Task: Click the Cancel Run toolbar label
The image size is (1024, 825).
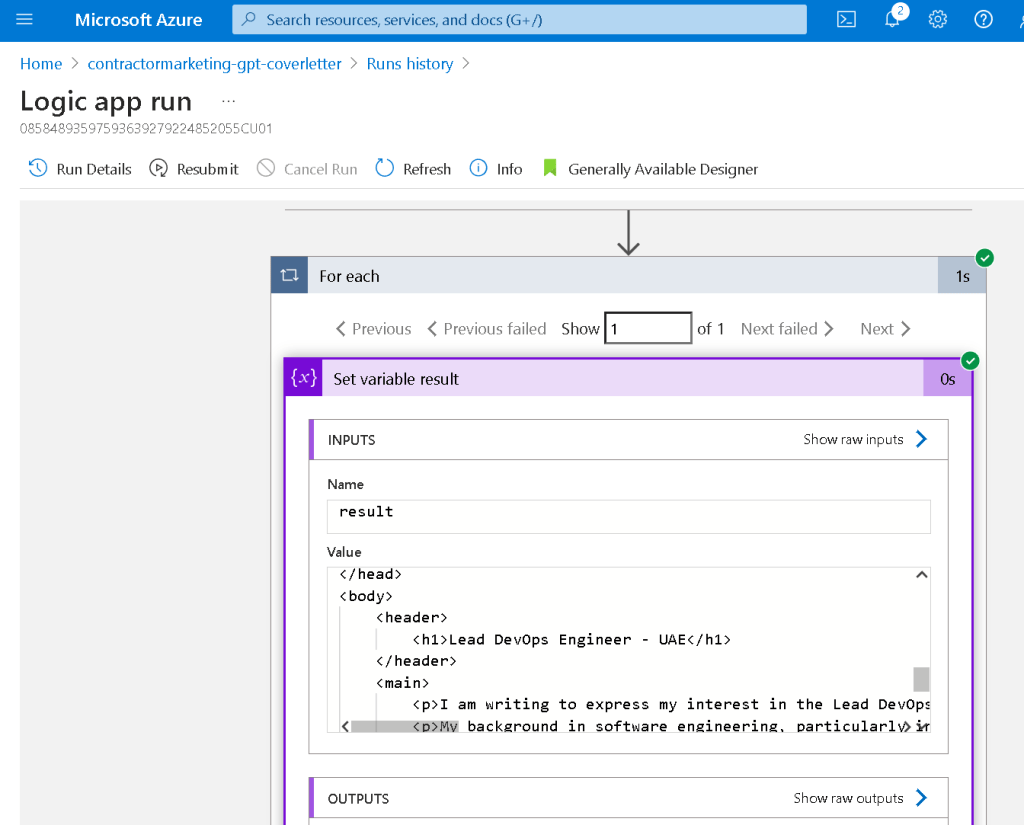Action: (x=321, y=169)
